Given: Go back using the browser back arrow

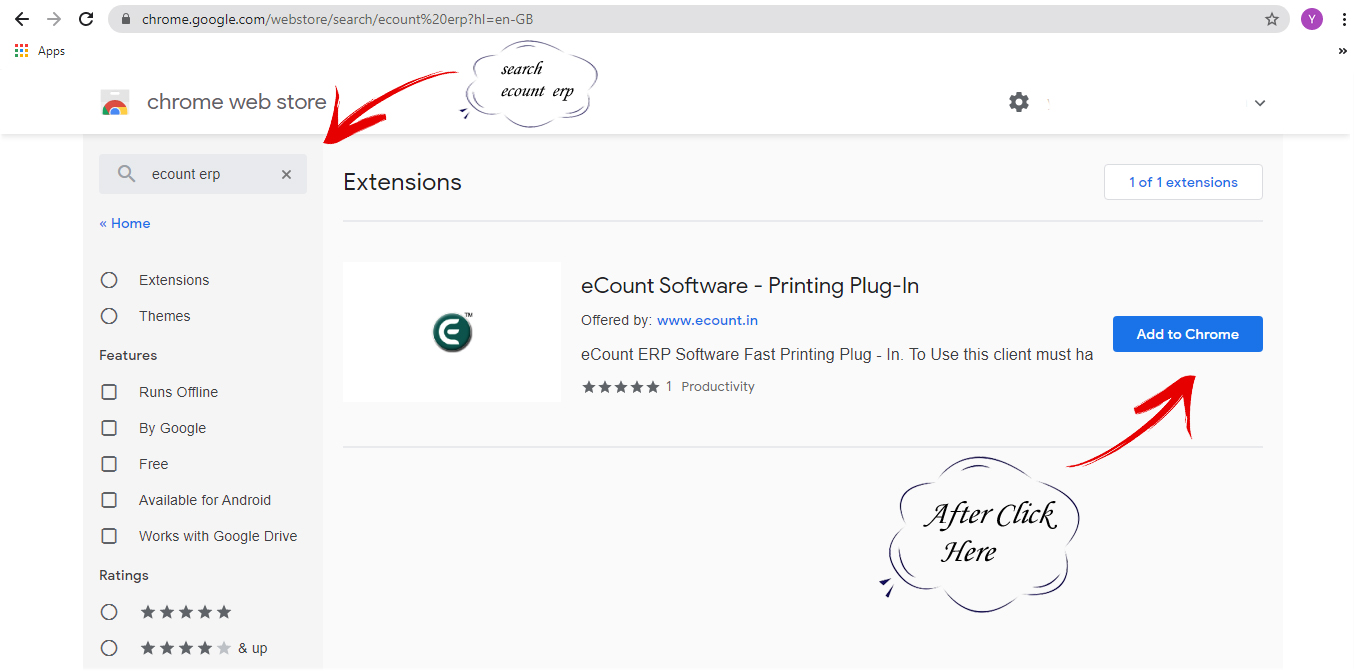Looking at the screenshot, I should pos(22,19).
